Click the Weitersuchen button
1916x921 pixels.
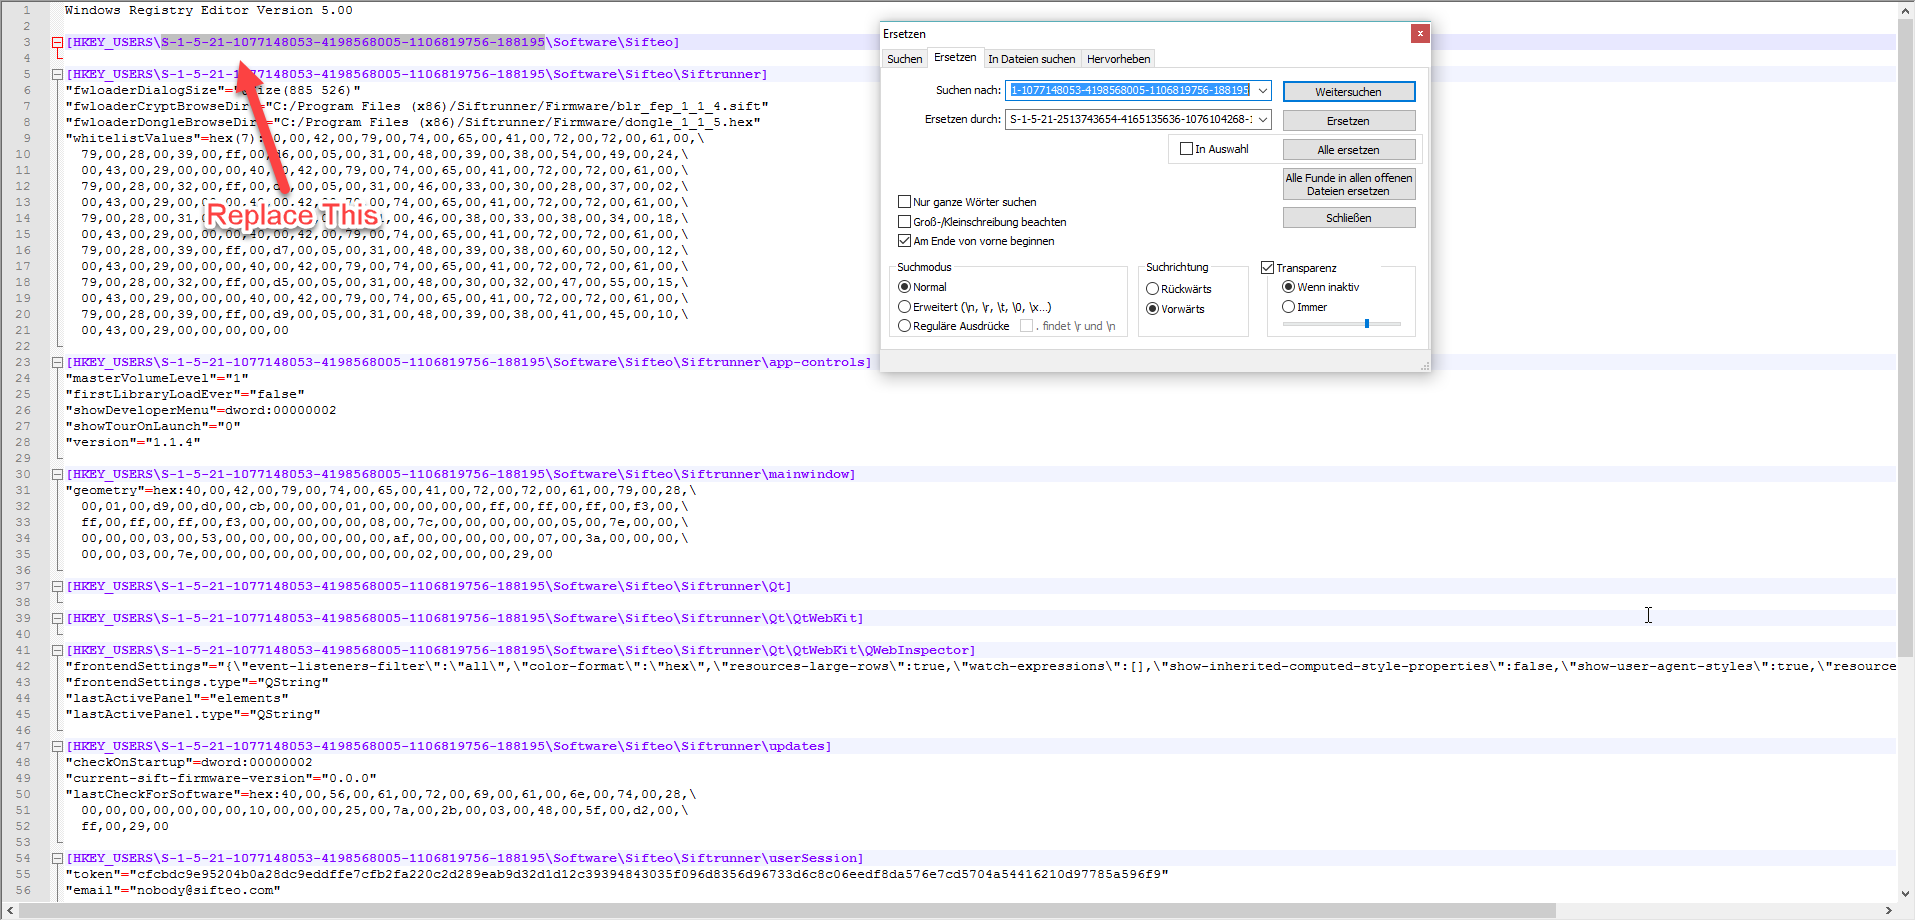coord(1349,92)
